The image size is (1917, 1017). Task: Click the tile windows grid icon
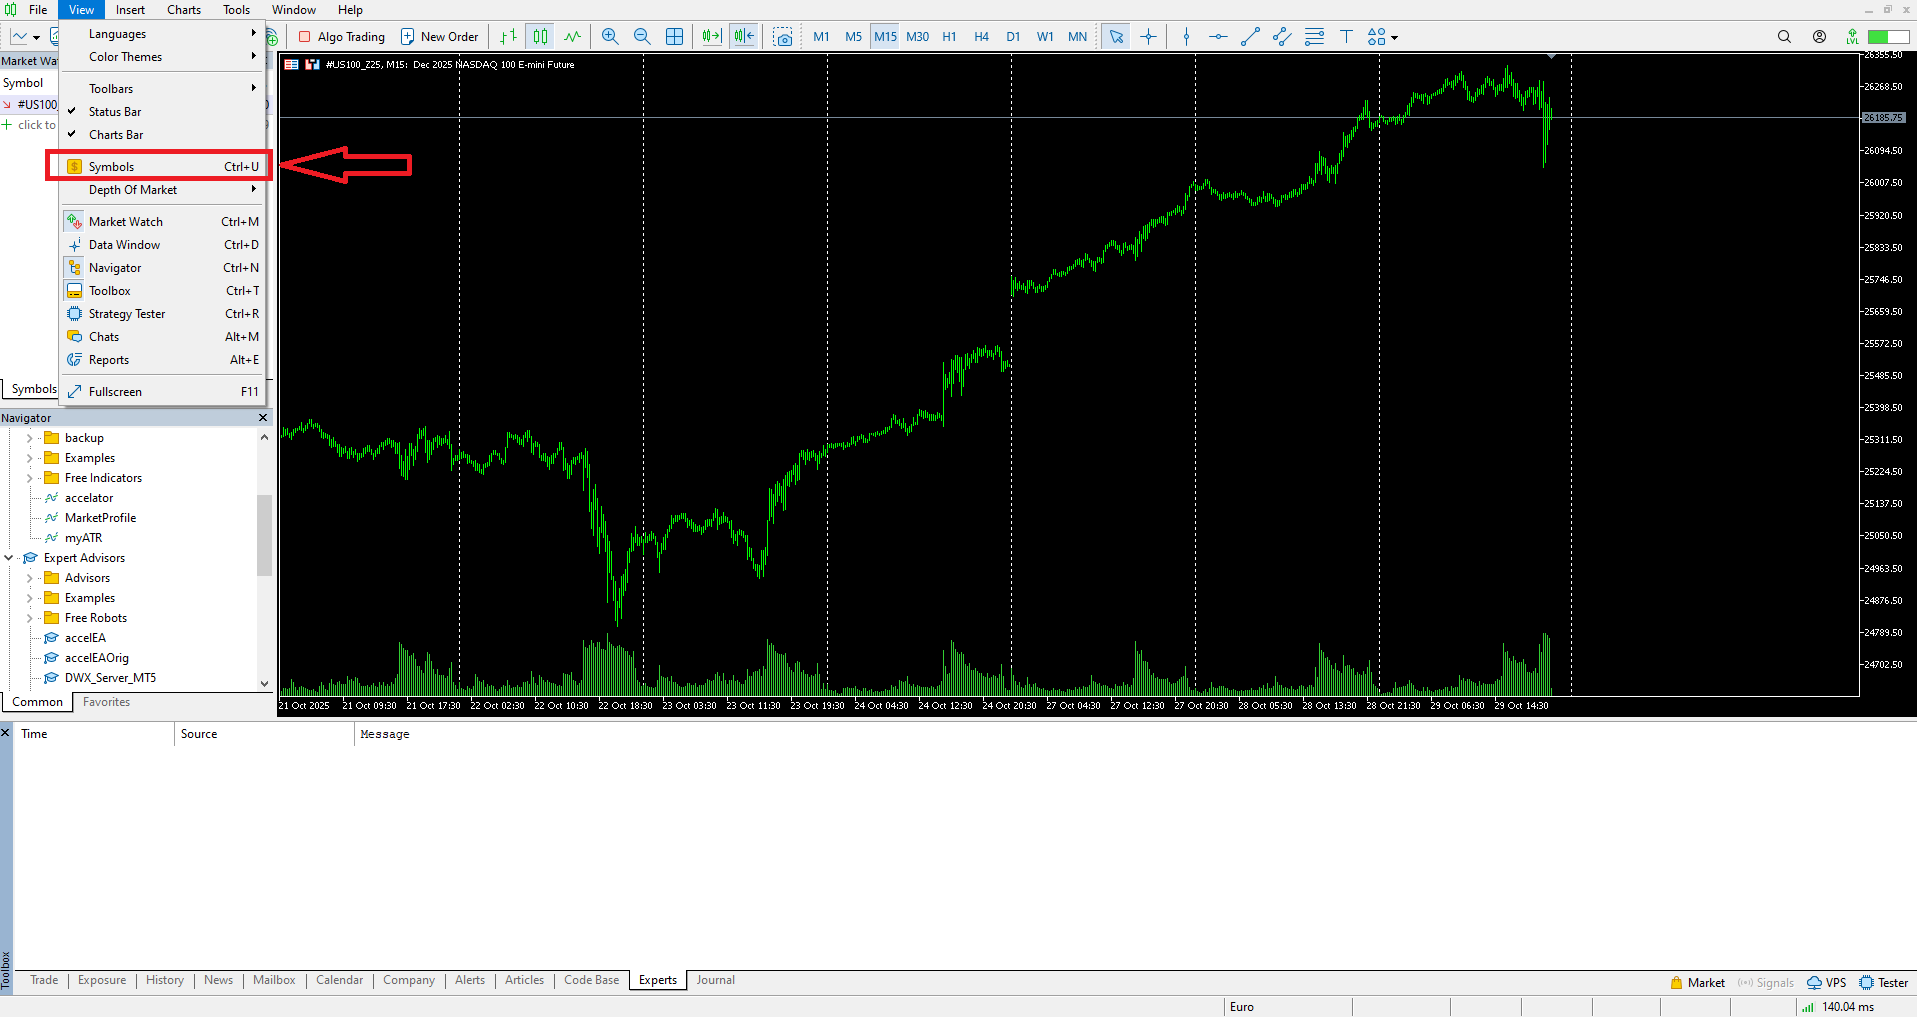(x=675, y=37)
